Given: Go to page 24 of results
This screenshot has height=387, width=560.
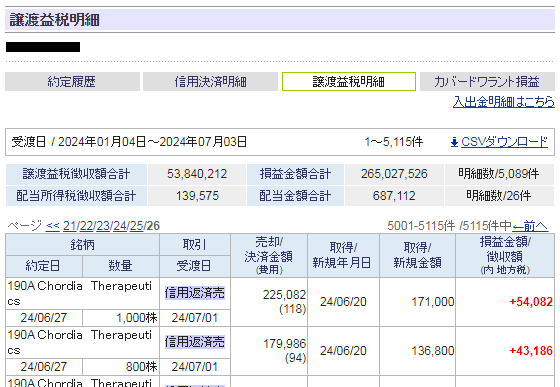Looking at the screenshot, I should click(120, 226).
